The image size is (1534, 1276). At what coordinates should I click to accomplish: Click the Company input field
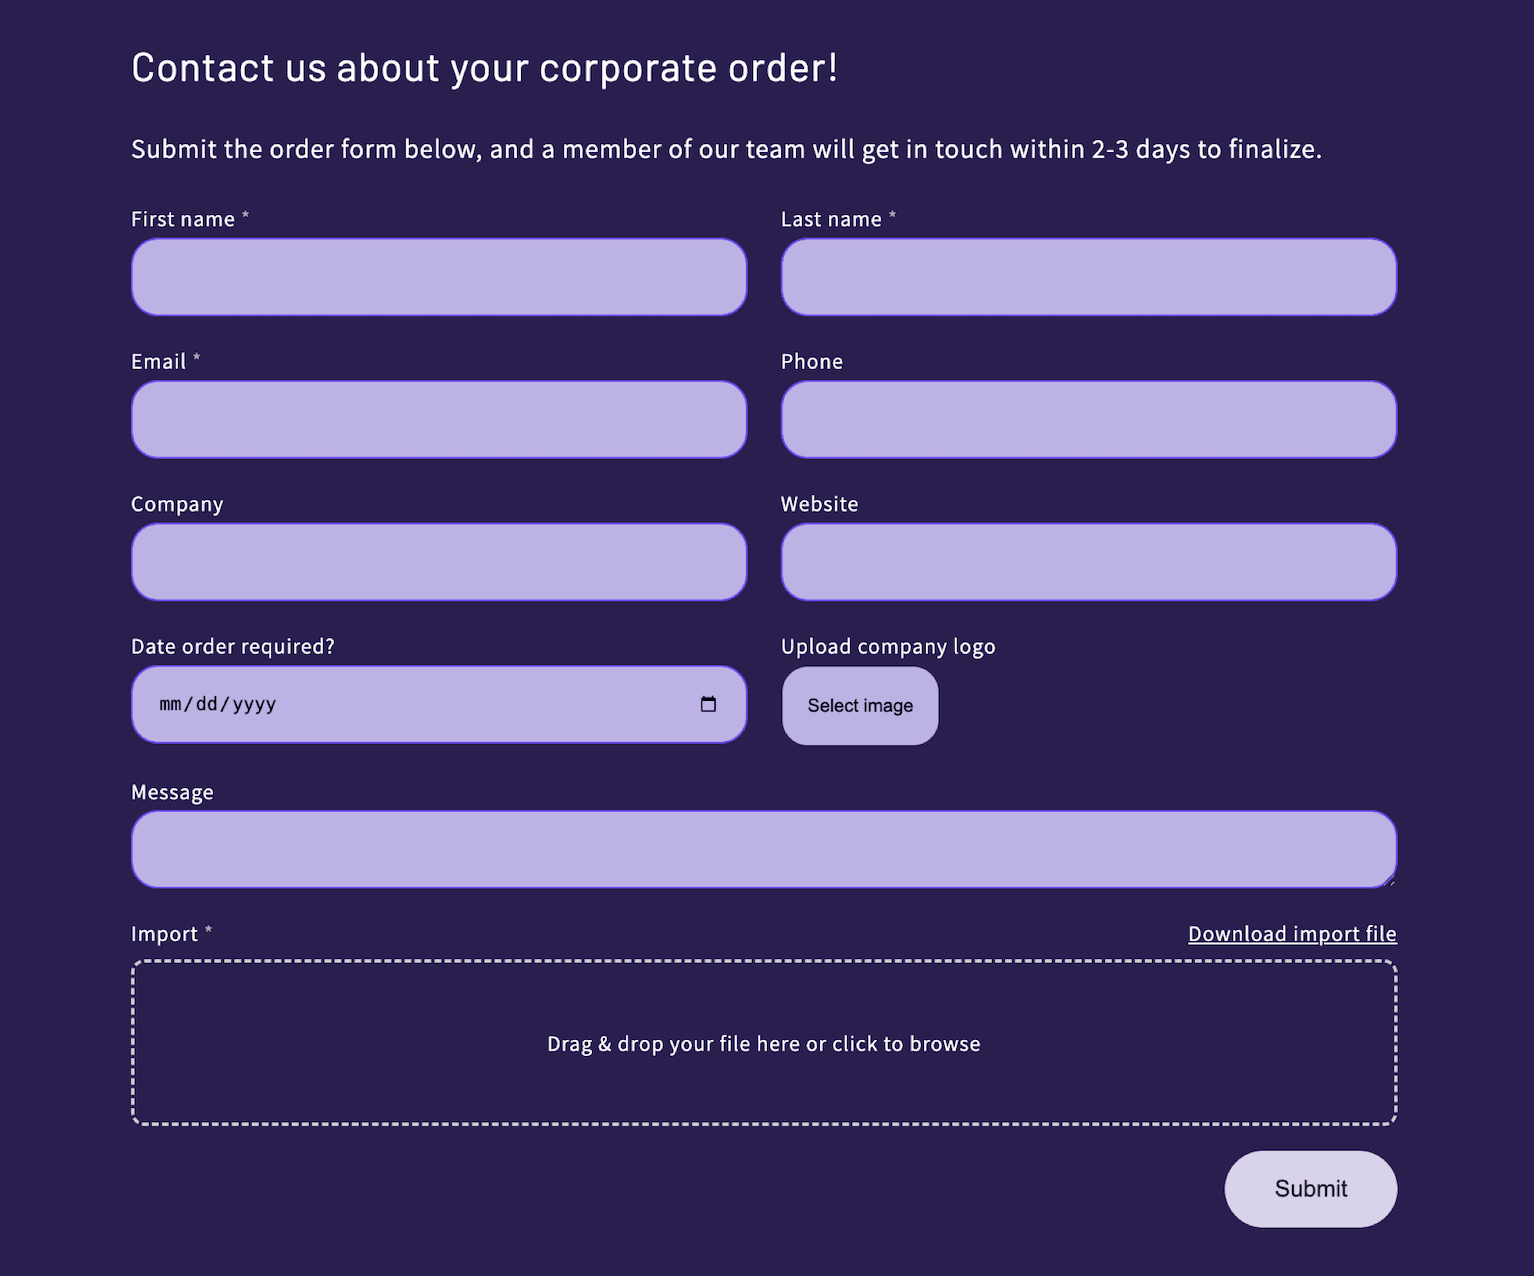coord(438,561)
